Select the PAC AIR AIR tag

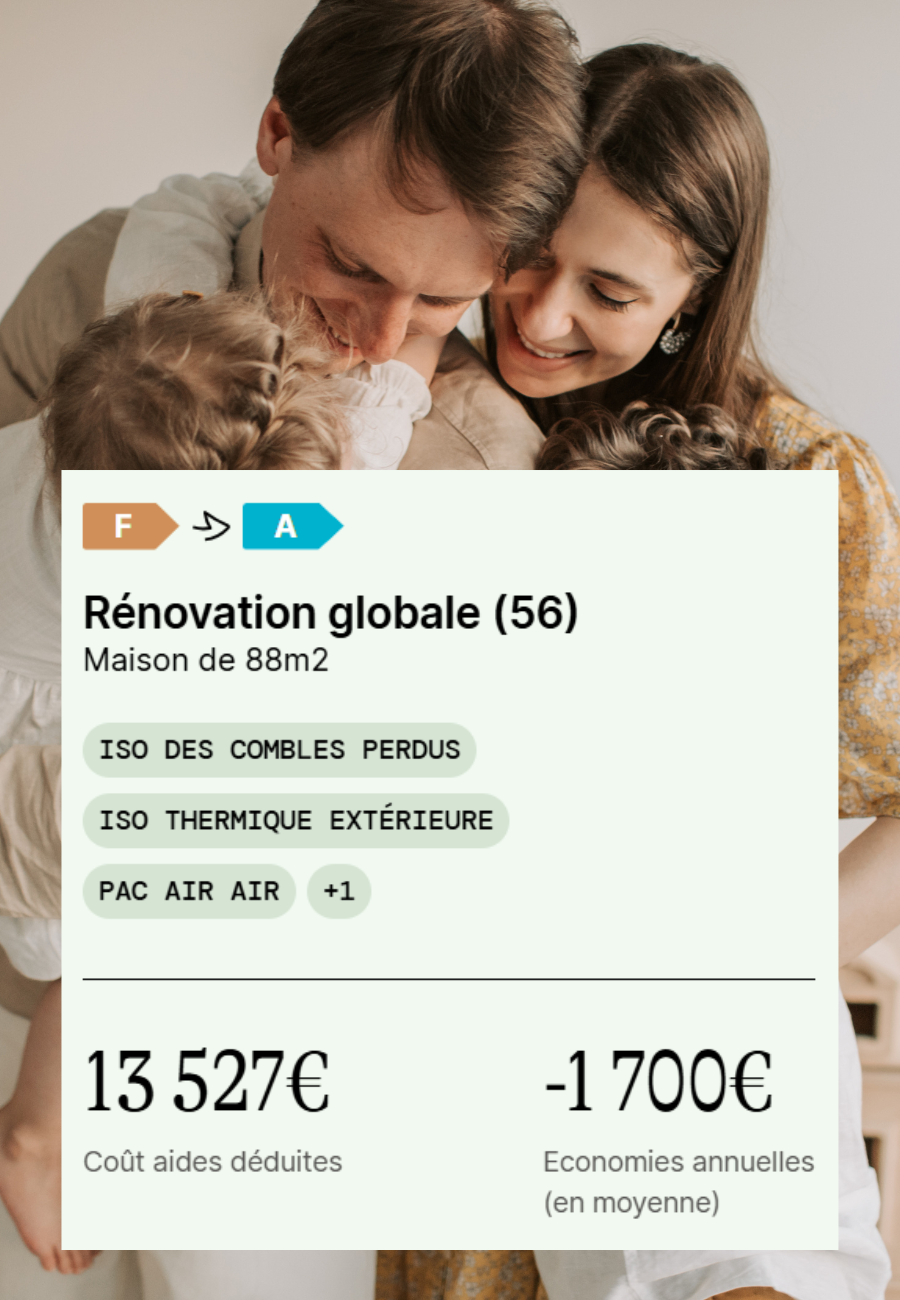pos(189,891)
